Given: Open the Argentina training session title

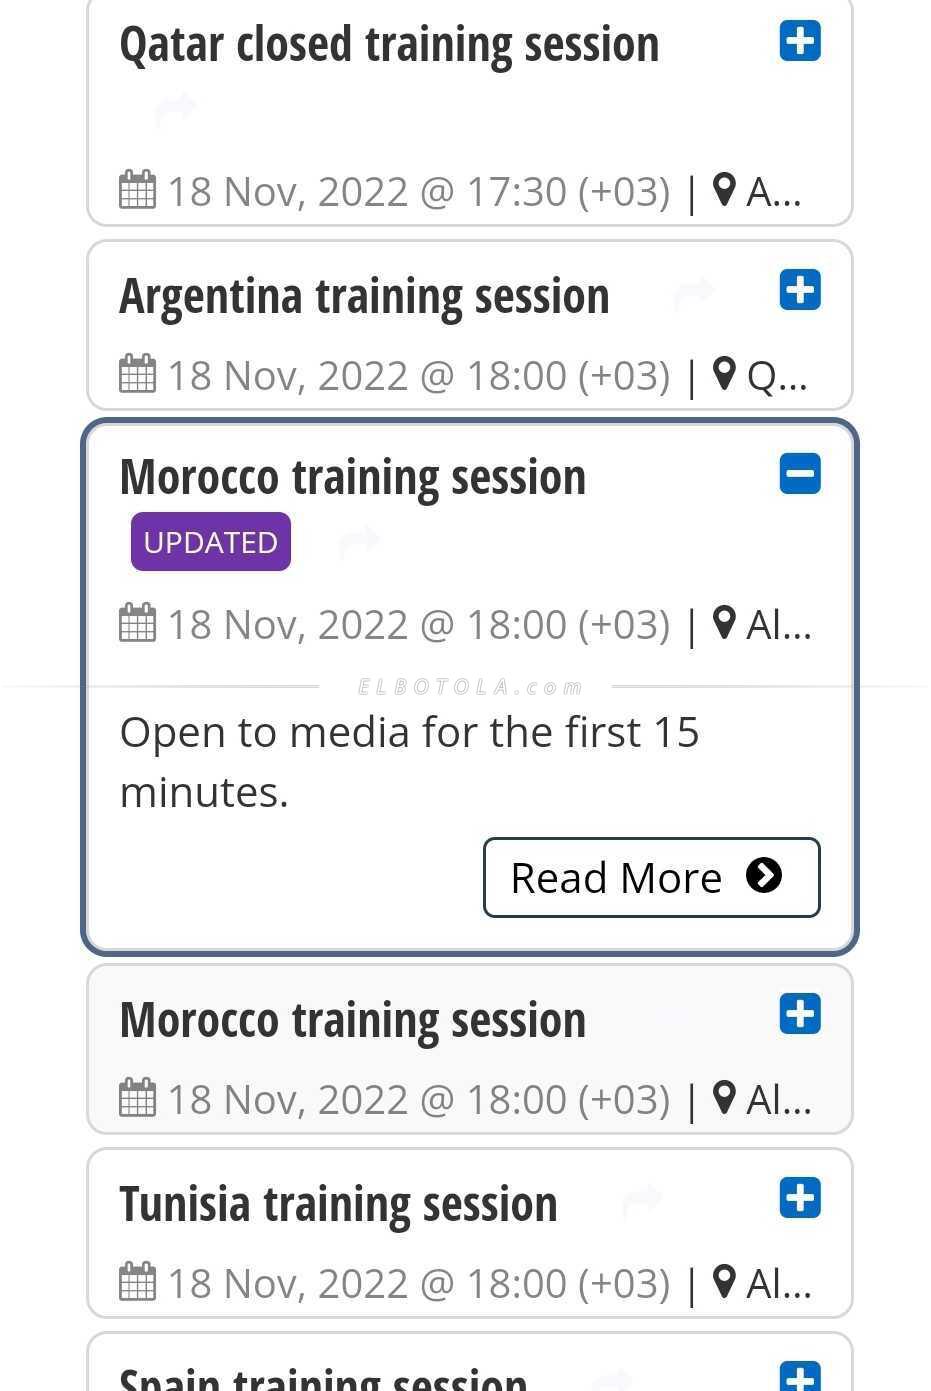Looking at the screenshot, I should click(364, 296).
